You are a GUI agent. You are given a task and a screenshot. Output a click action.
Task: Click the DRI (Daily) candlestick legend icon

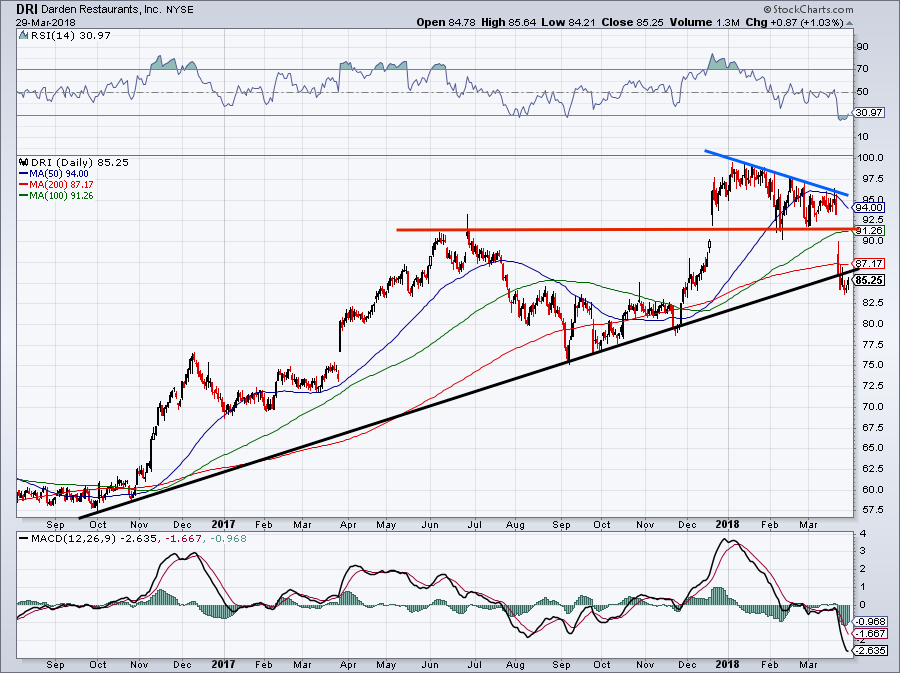click(23, 162)
